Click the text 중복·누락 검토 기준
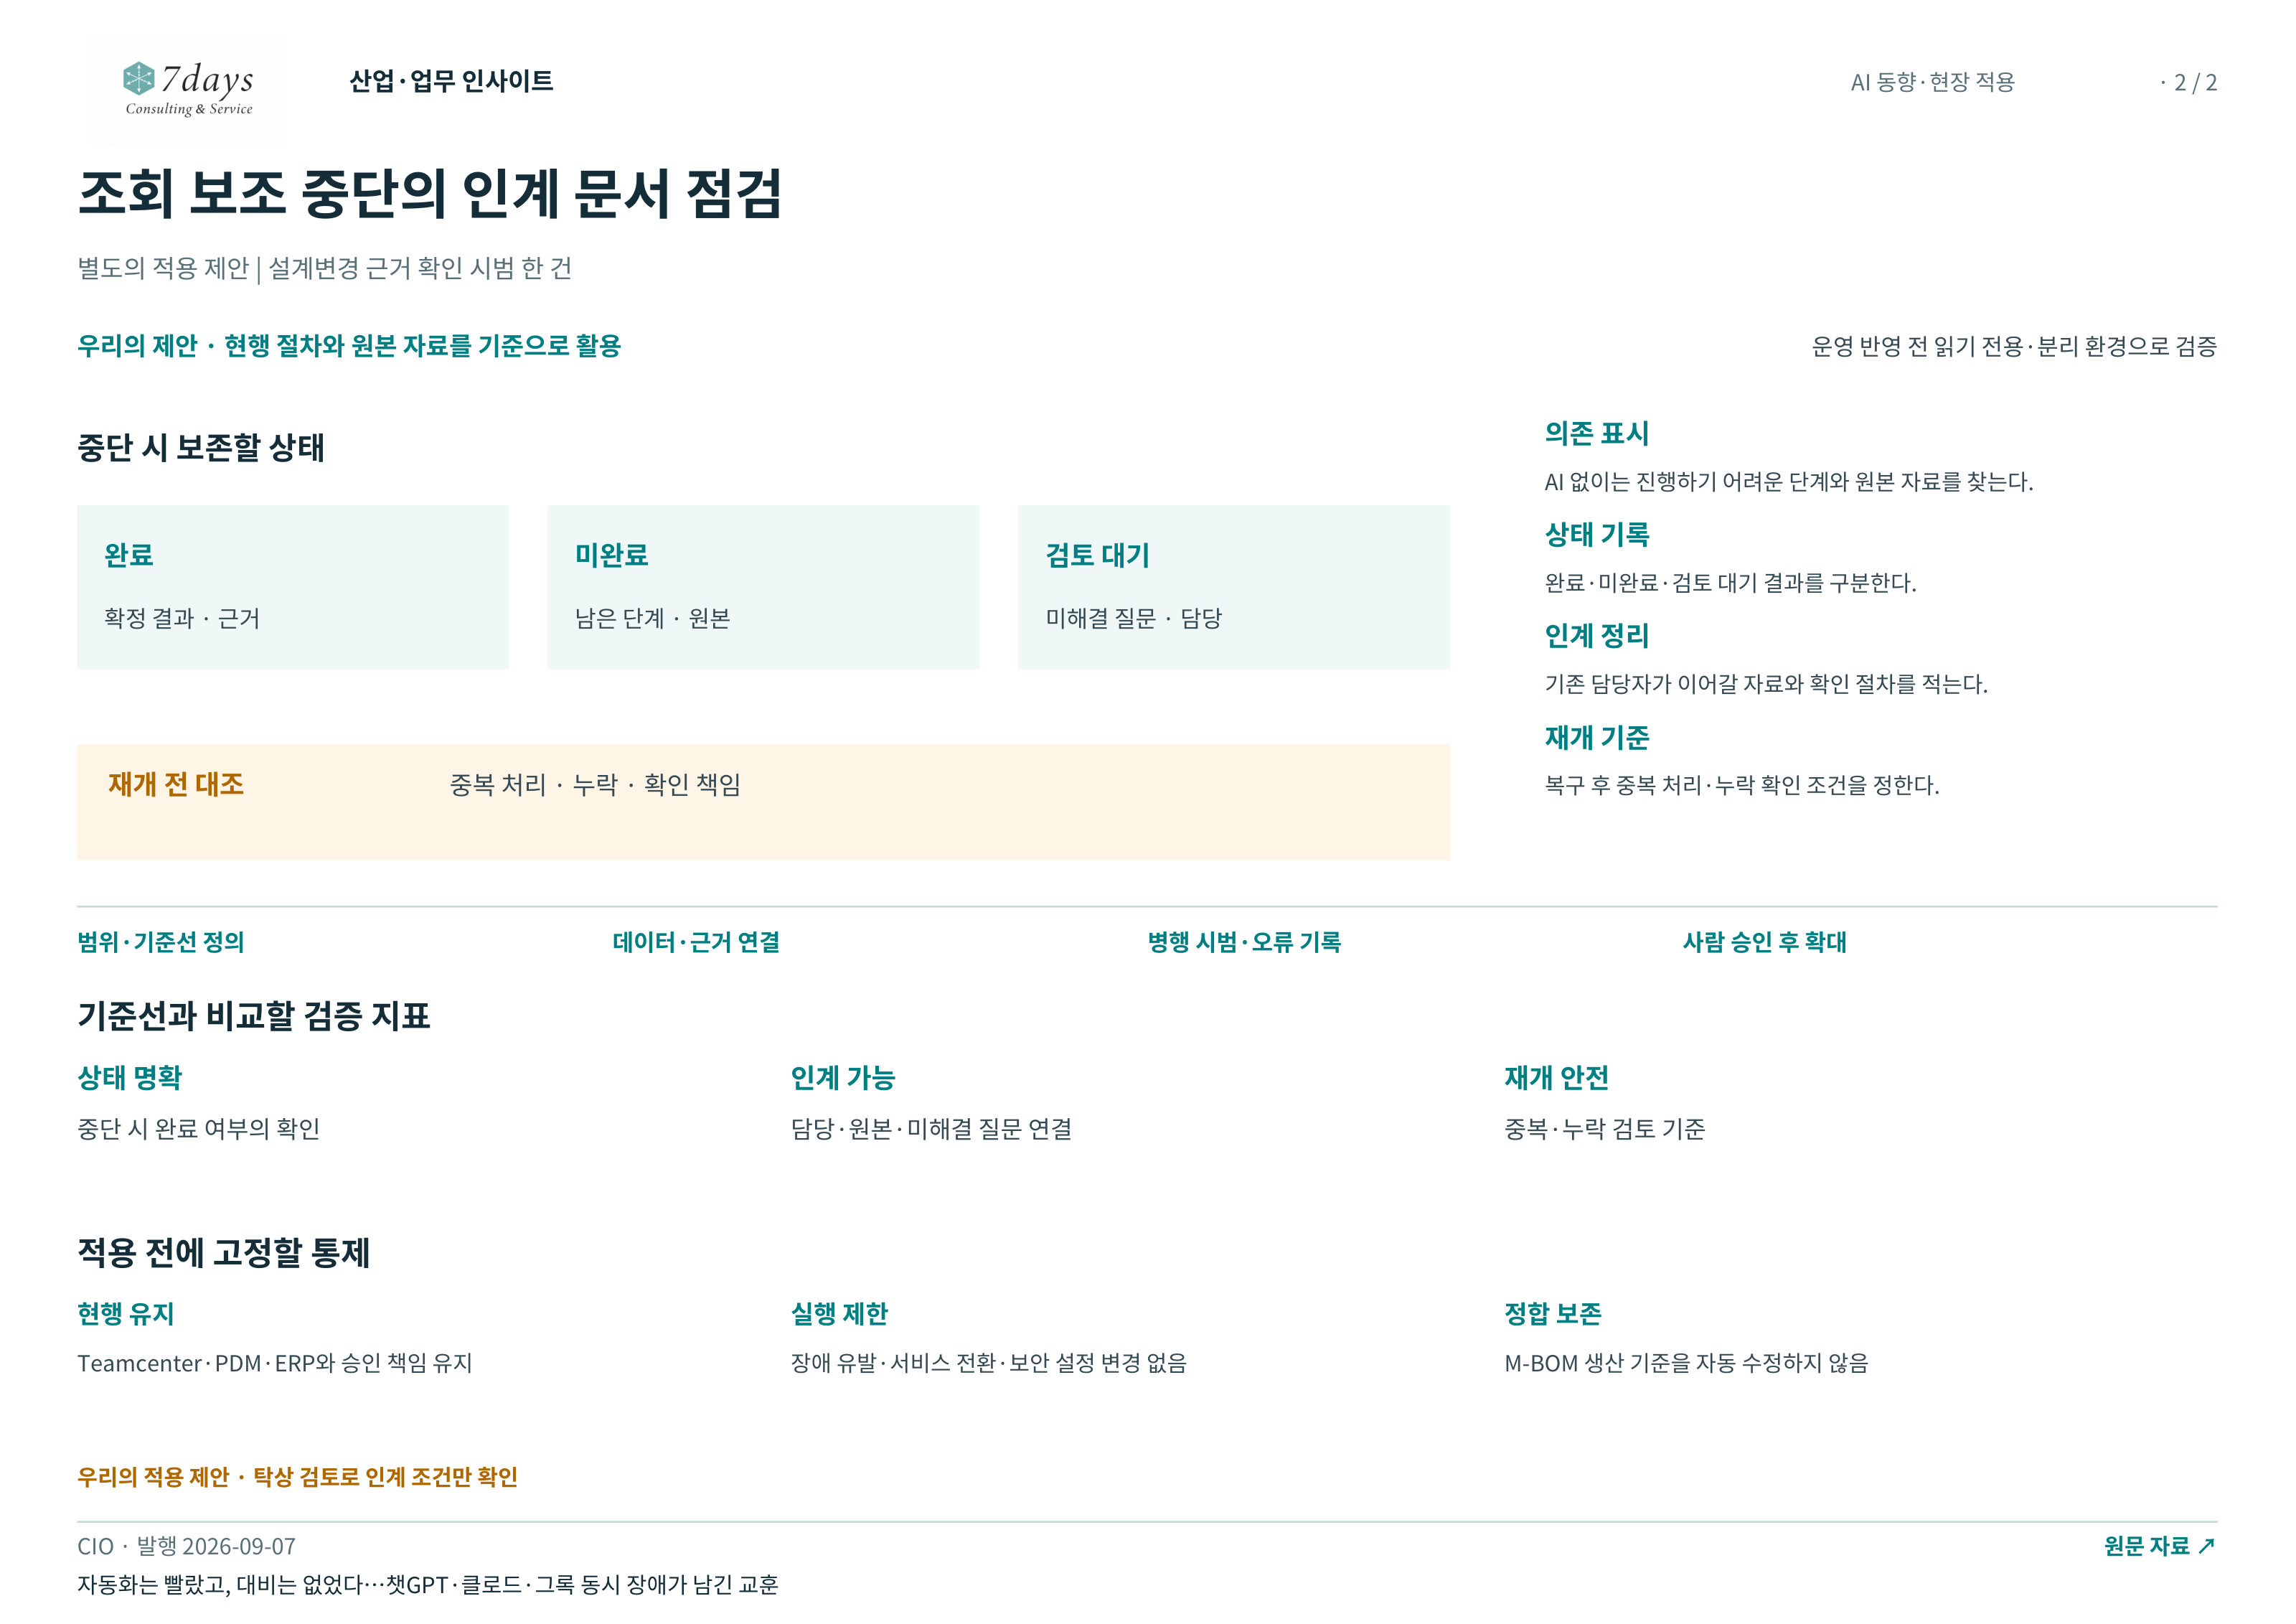Image resolution: width=2296 pixels, height=1624 pixels. 1605,1129
